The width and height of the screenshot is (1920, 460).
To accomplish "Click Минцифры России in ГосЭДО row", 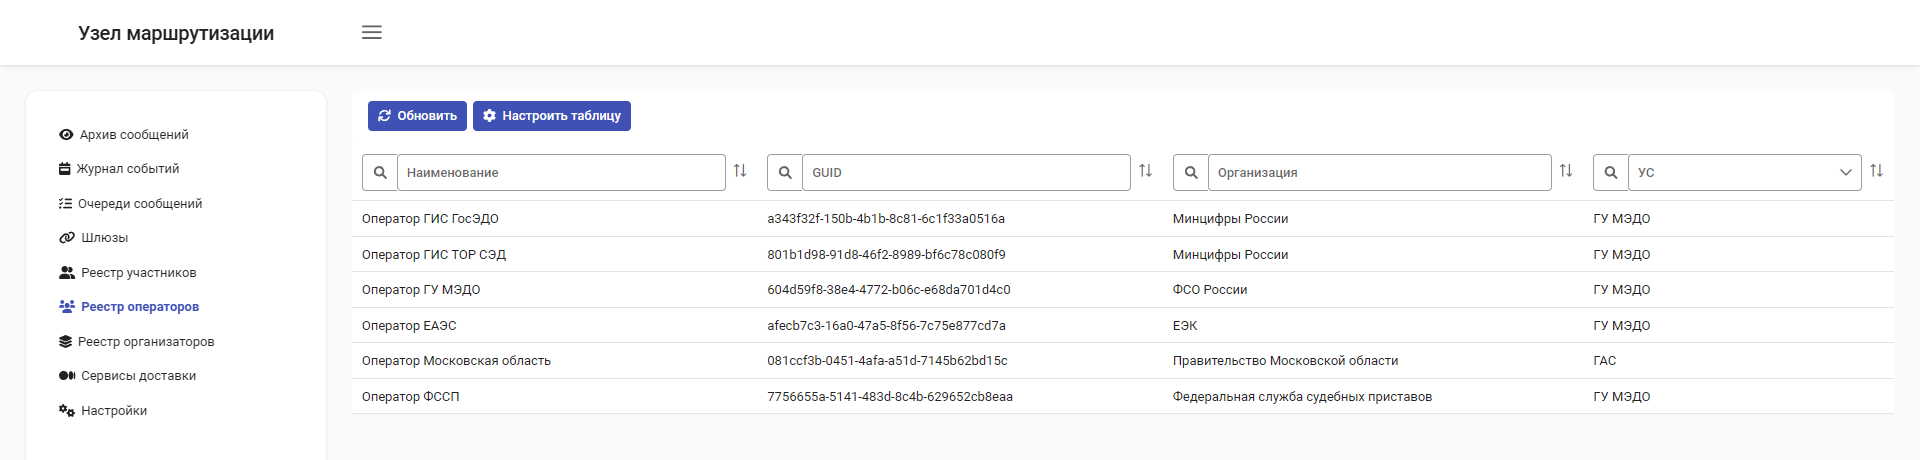I will 1230,219.
